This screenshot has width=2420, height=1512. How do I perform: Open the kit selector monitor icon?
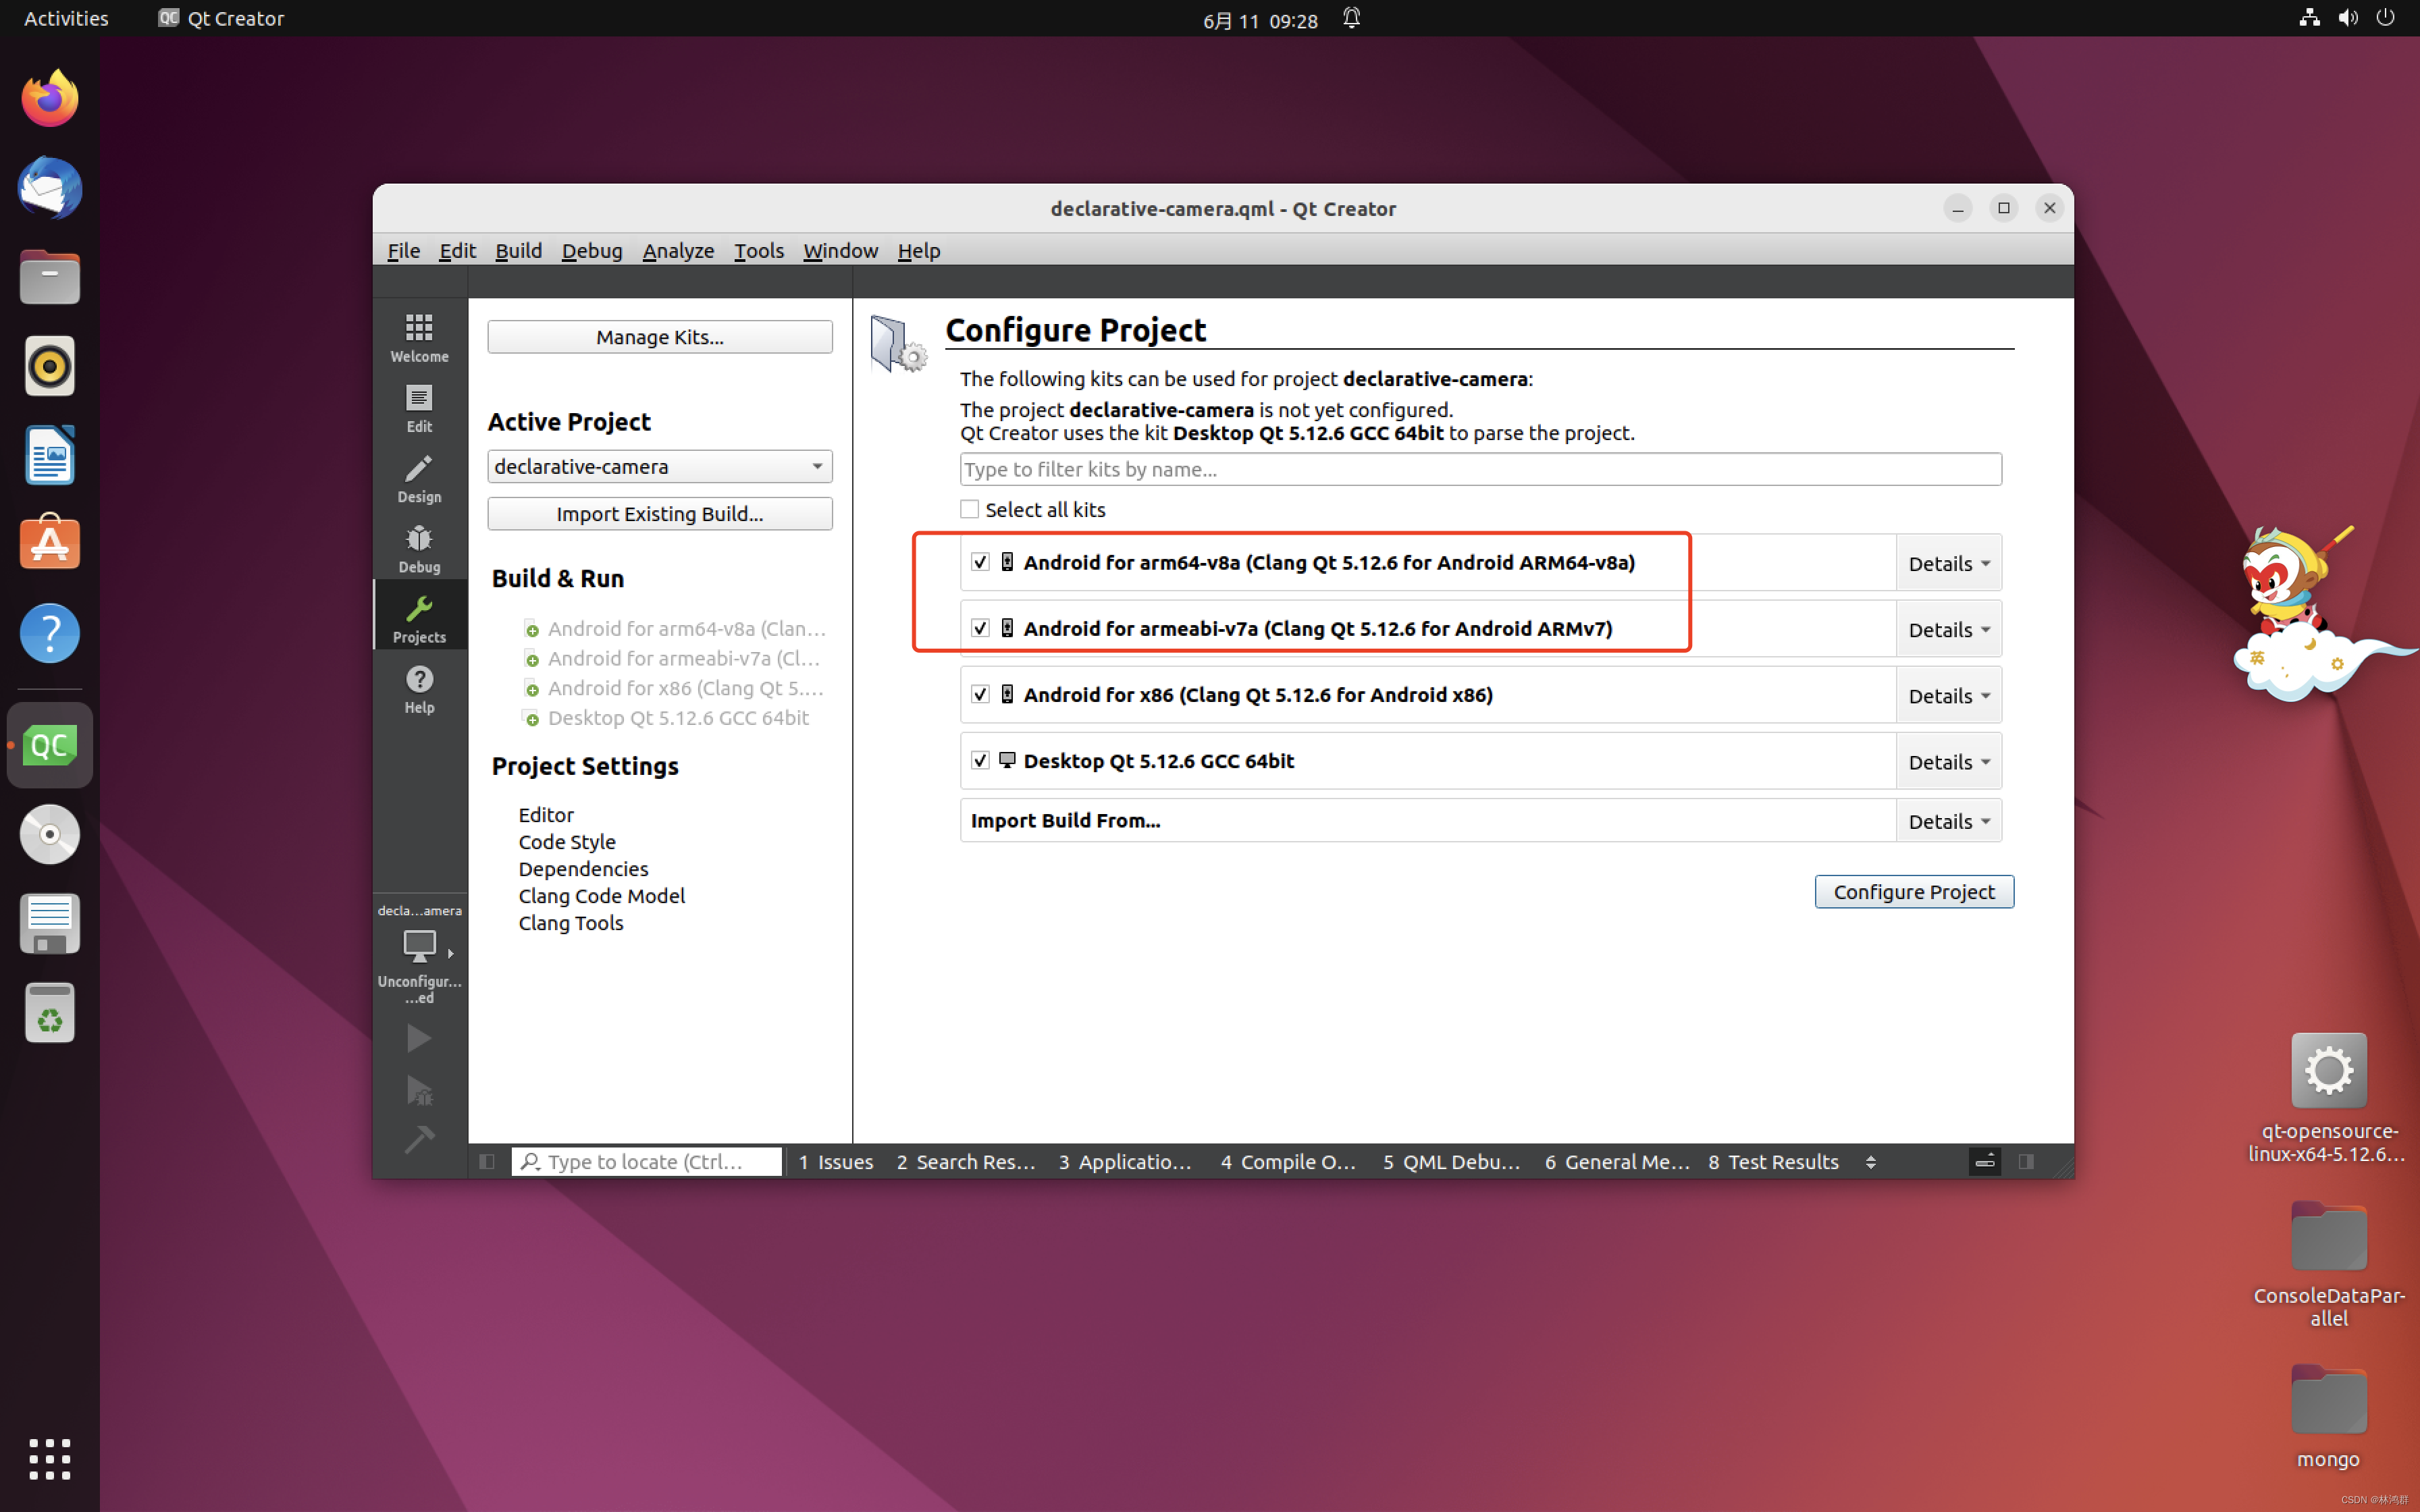(419, 945)
